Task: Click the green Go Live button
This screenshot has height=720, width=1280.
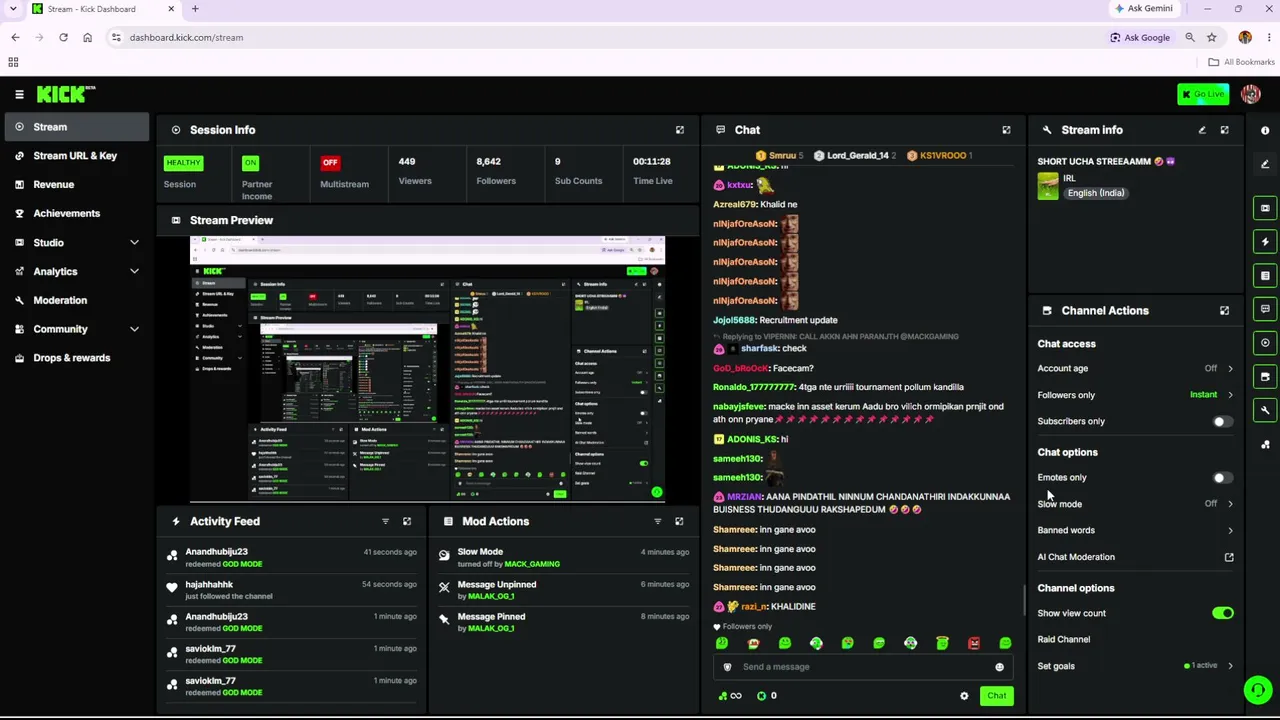Action: [x=1203, y=94]
